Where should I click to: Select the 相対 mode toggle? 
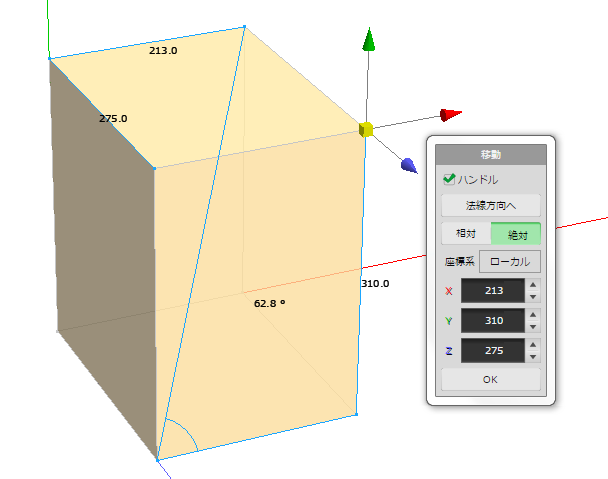(466, 233)
